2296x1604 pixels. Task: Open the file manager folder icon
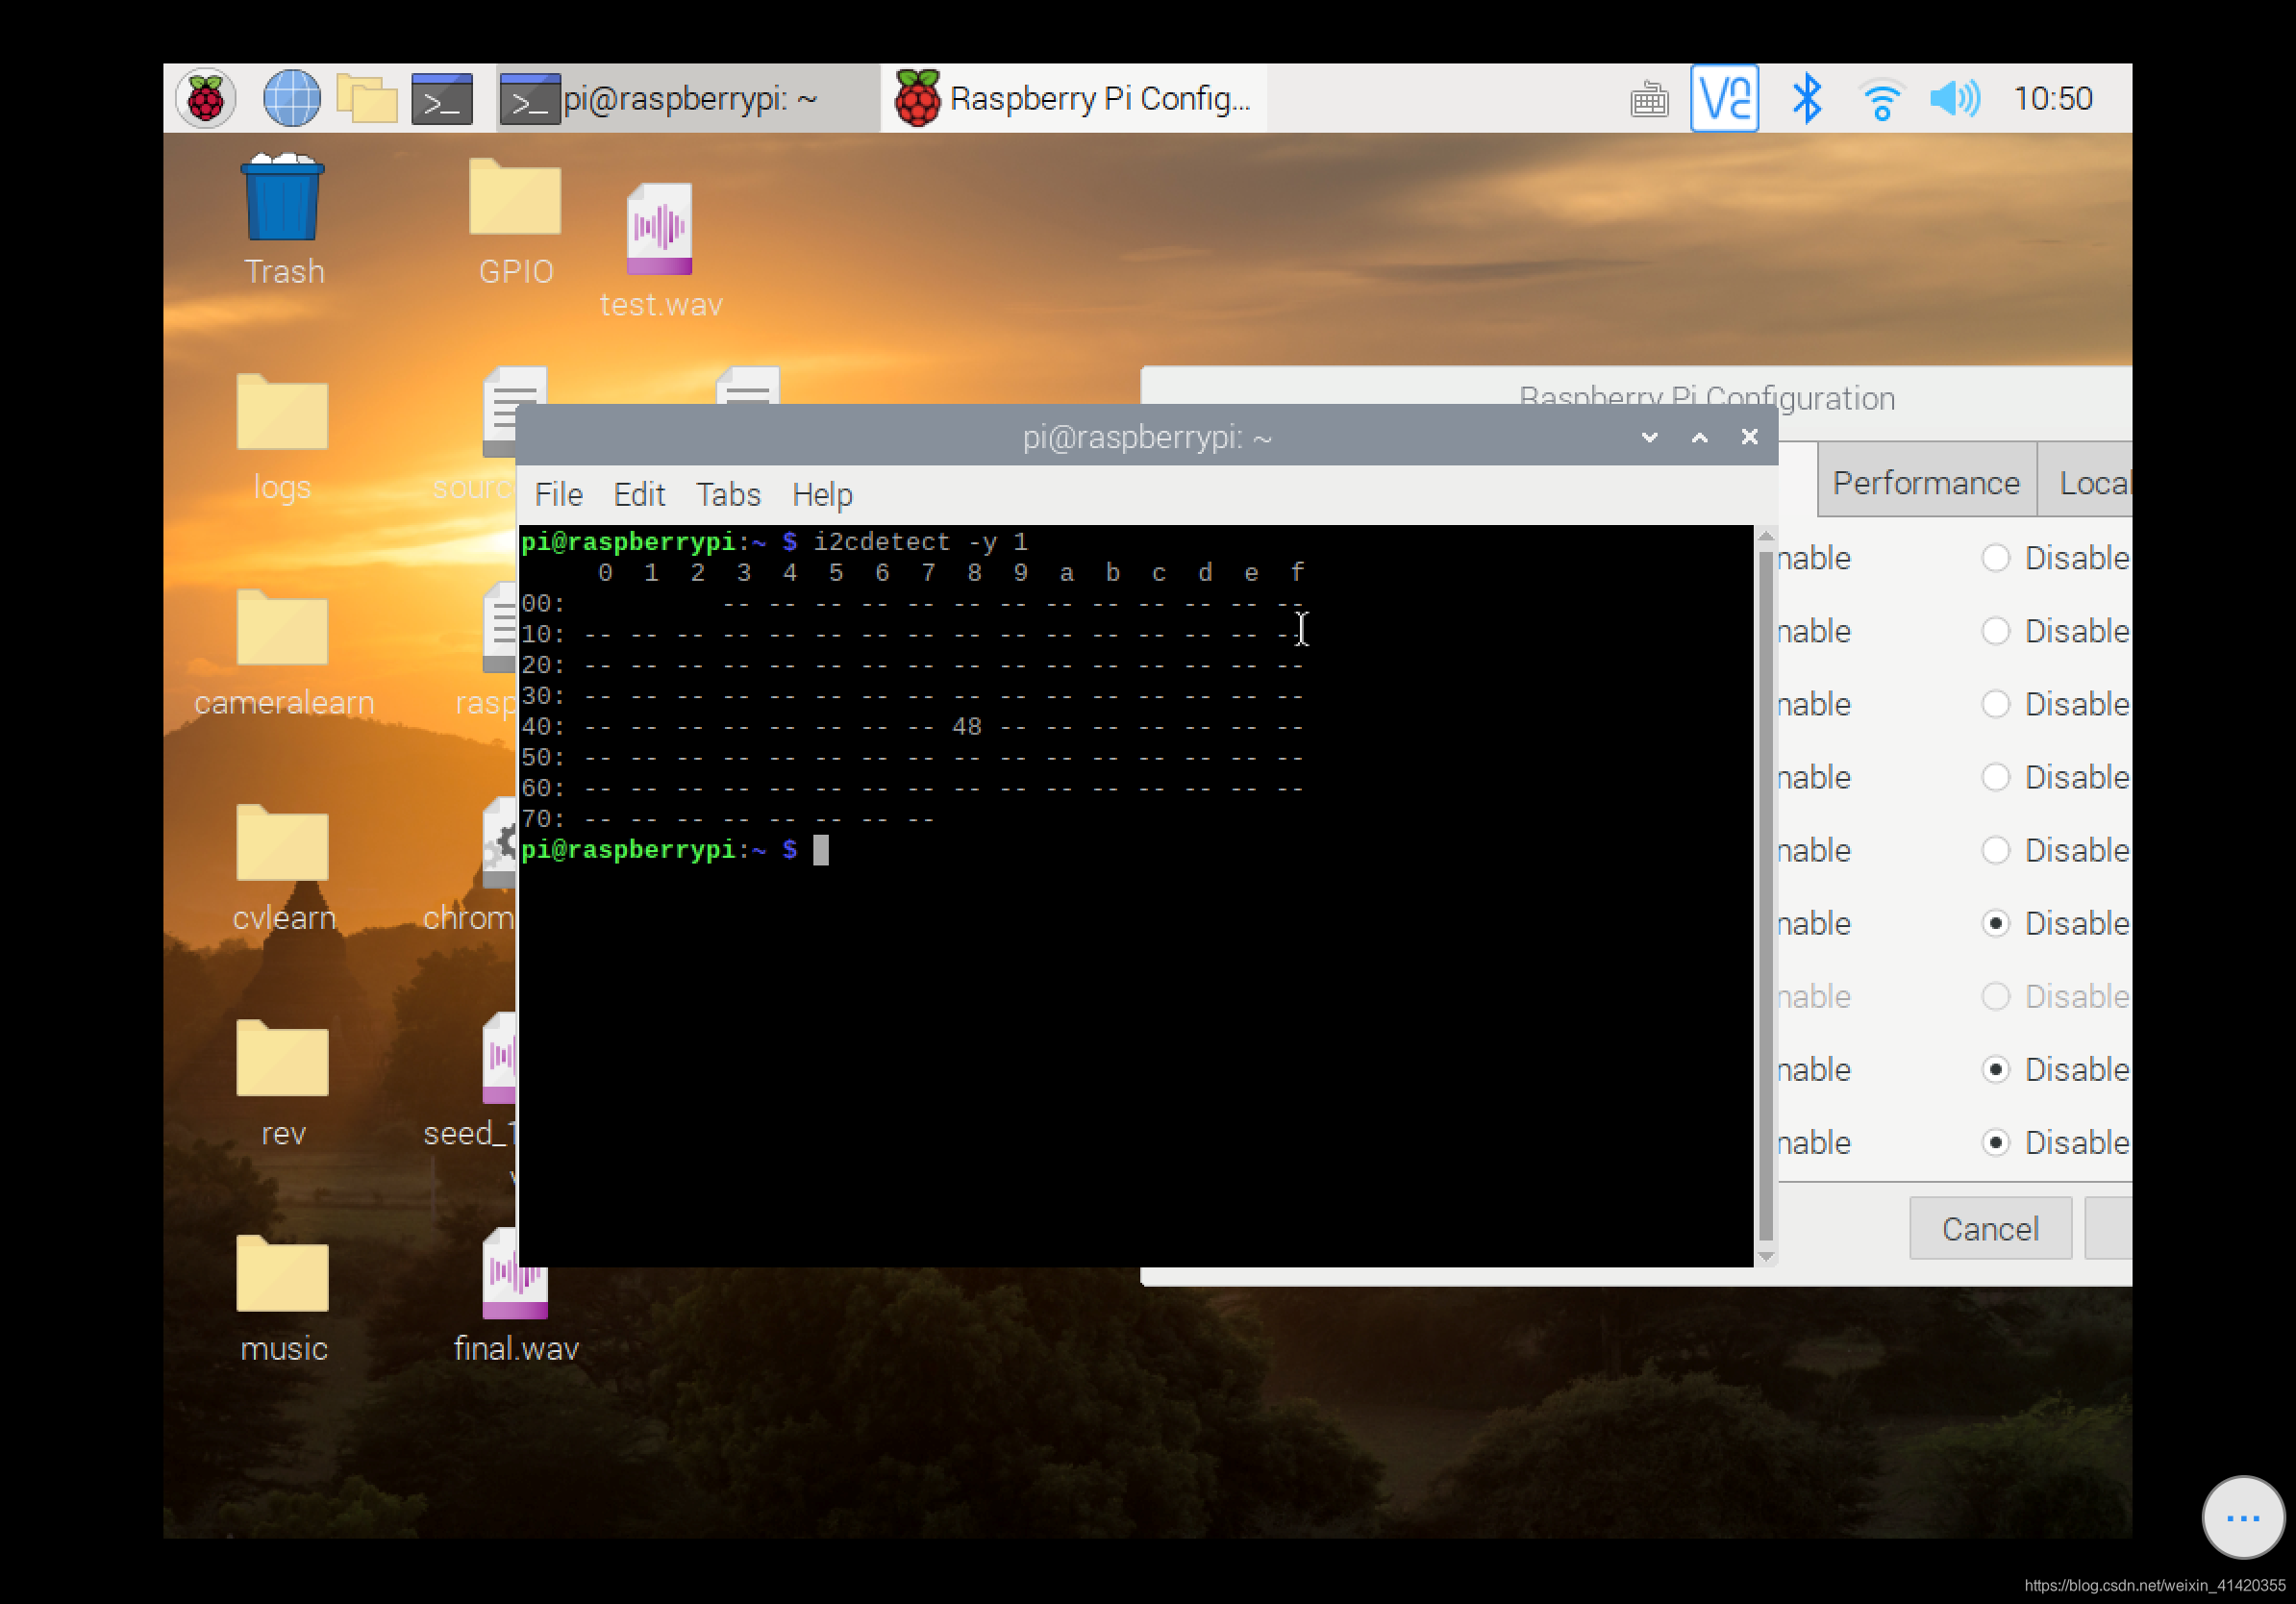[x=366, y=99]
